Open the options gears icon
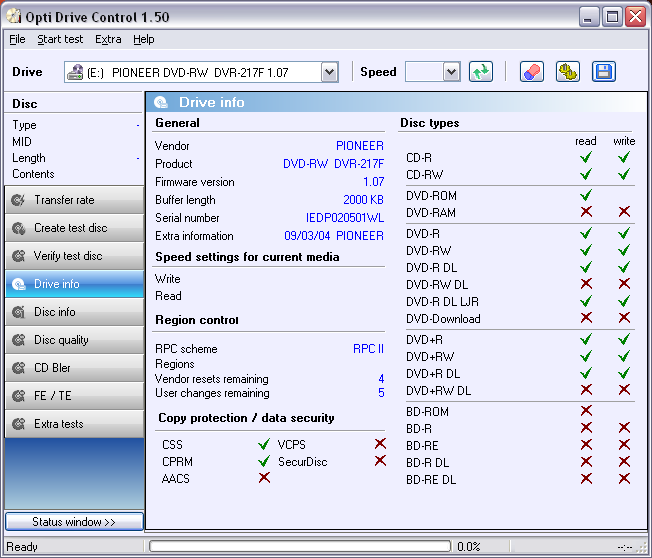Image resolution: width=652 pixels, height=558 pixels. click(x=568, y=72)
